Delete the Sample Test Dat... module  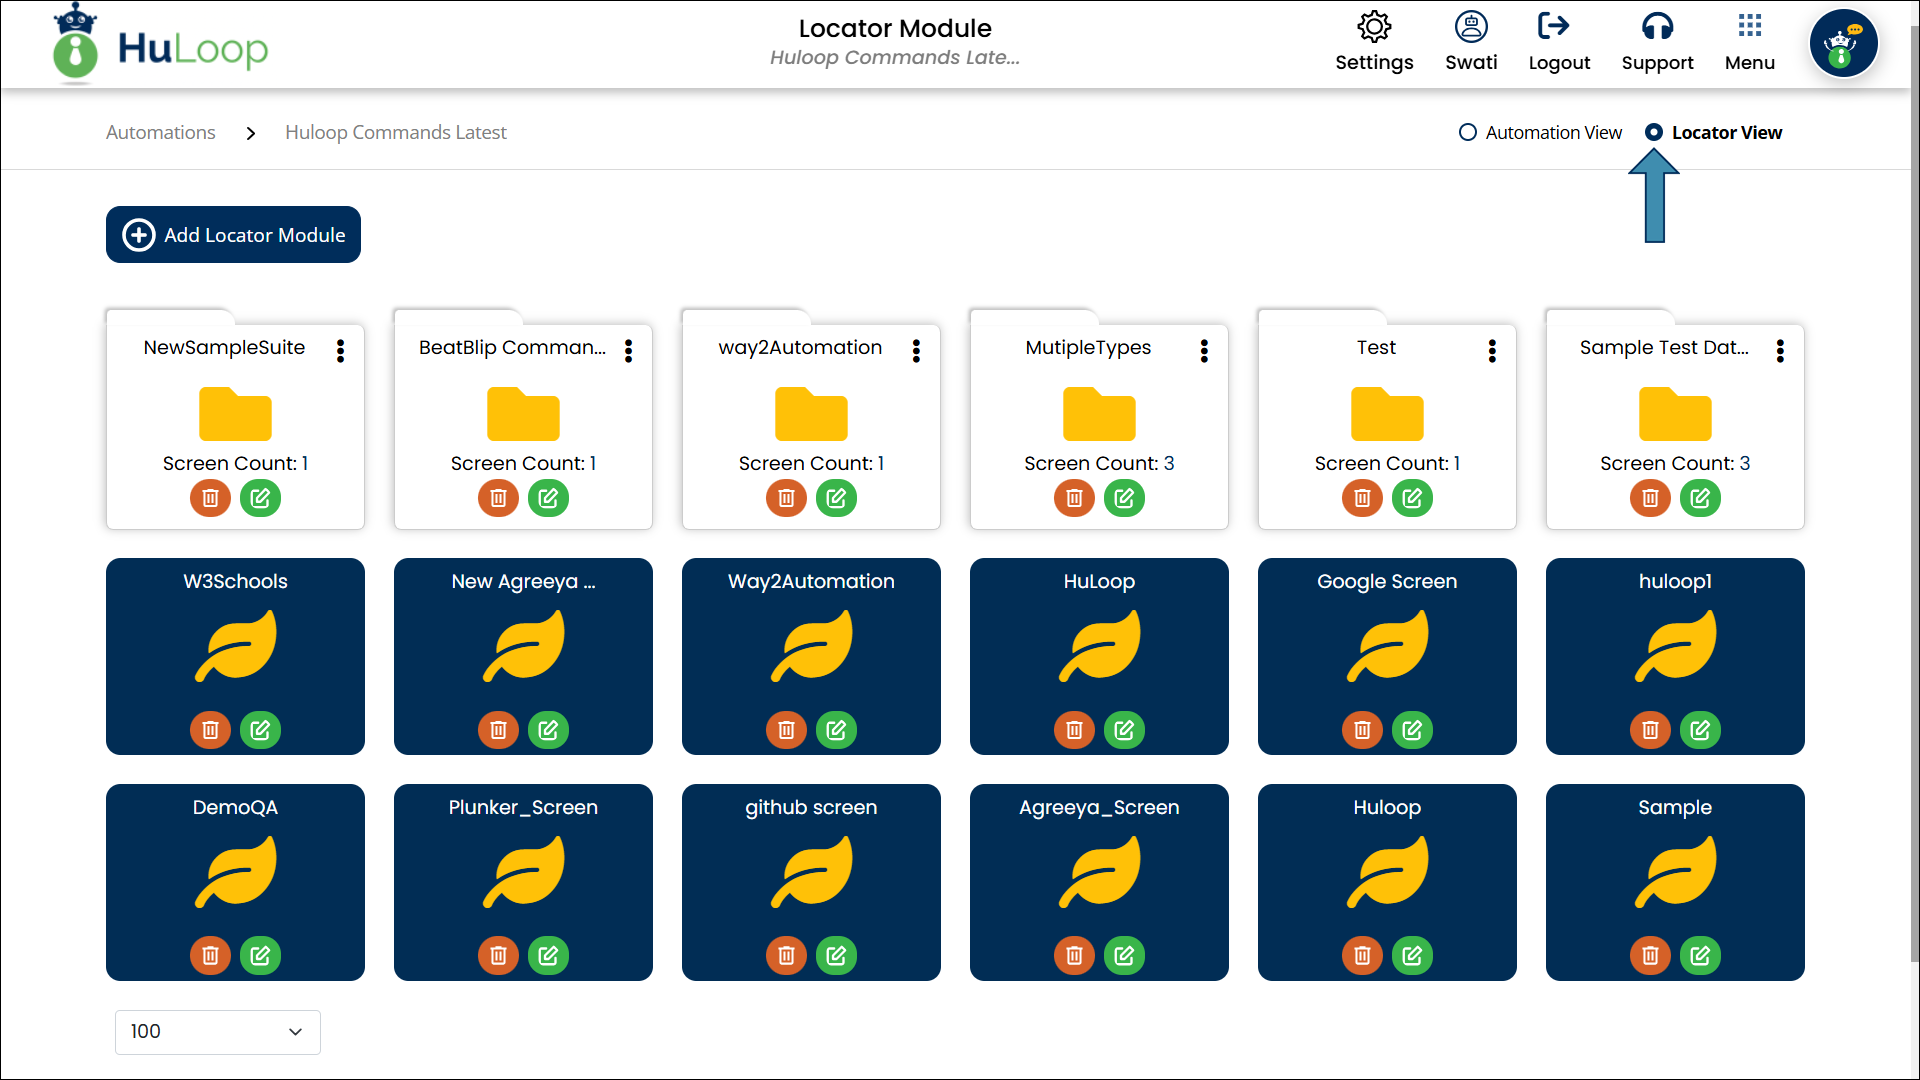tap(1650, 498)
